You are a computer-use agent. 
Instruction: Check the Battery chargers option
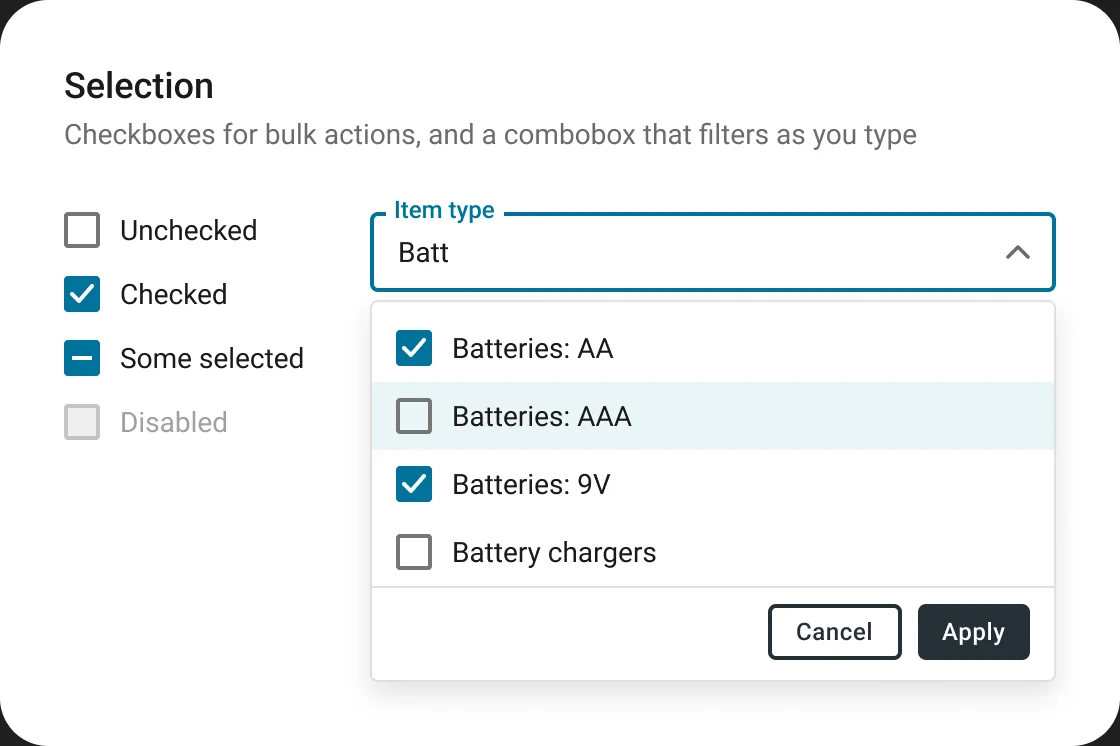414,552
